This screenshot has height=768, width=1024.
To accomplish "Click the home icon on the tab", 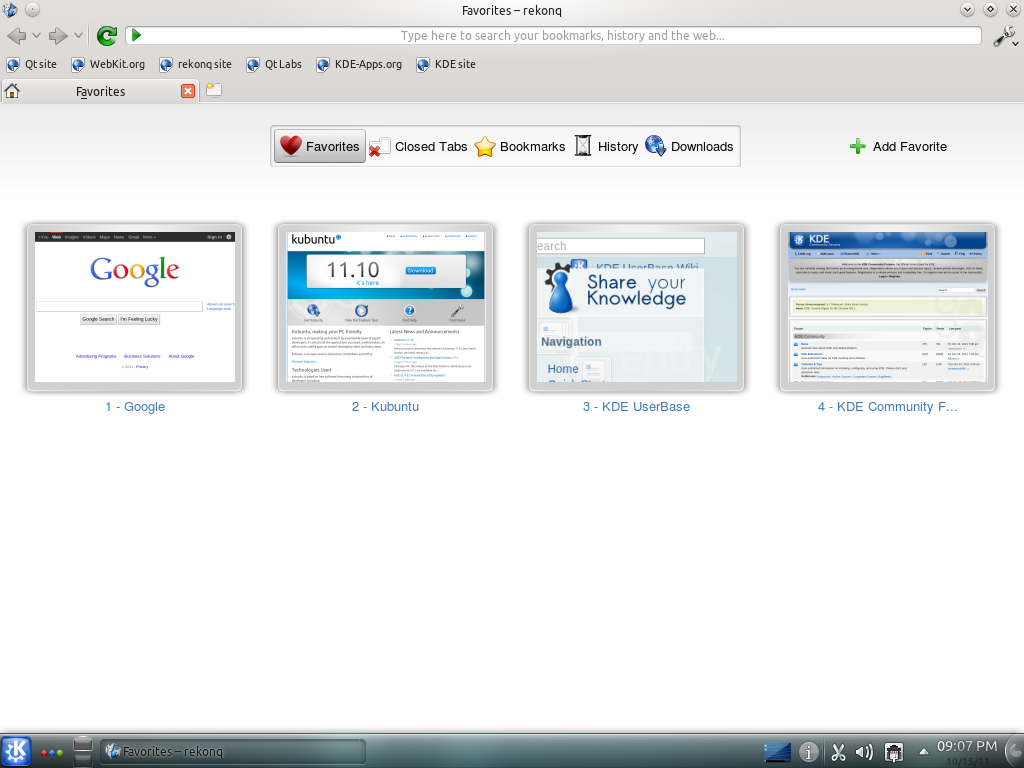I will (x=12, y=91).
